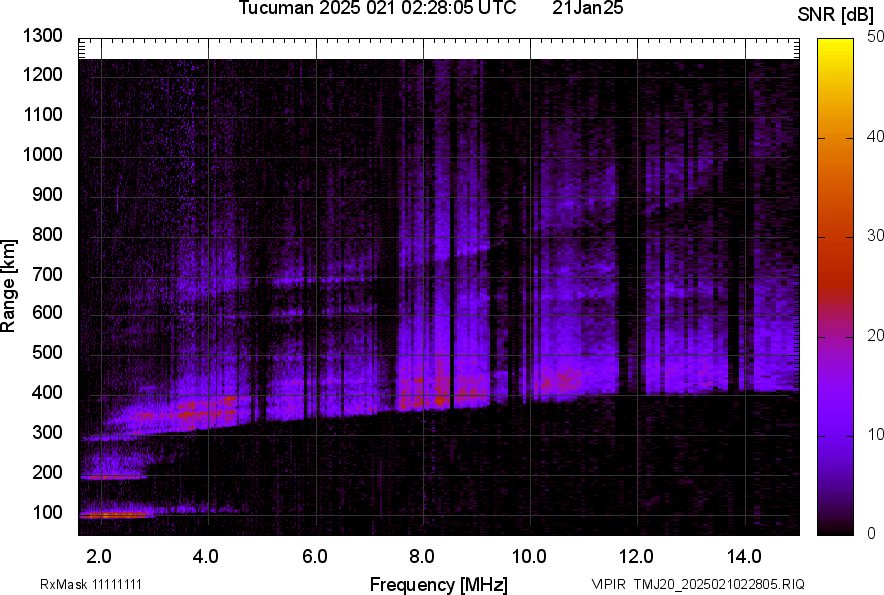Click the frequency tick label '14.0'
Screen dimensions: 884x595
pyautogui.click(x=744, y=557)
